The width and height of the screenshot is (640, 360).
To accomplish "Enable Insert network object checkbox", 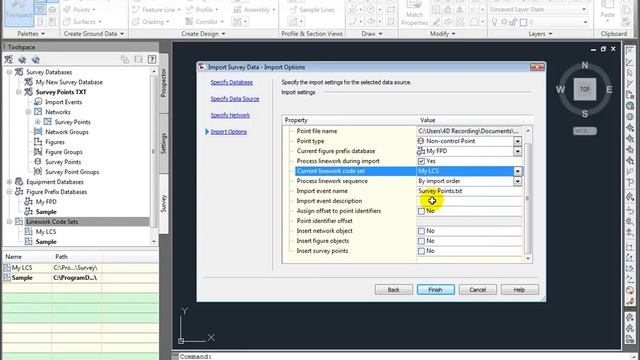I will (421, 231).
